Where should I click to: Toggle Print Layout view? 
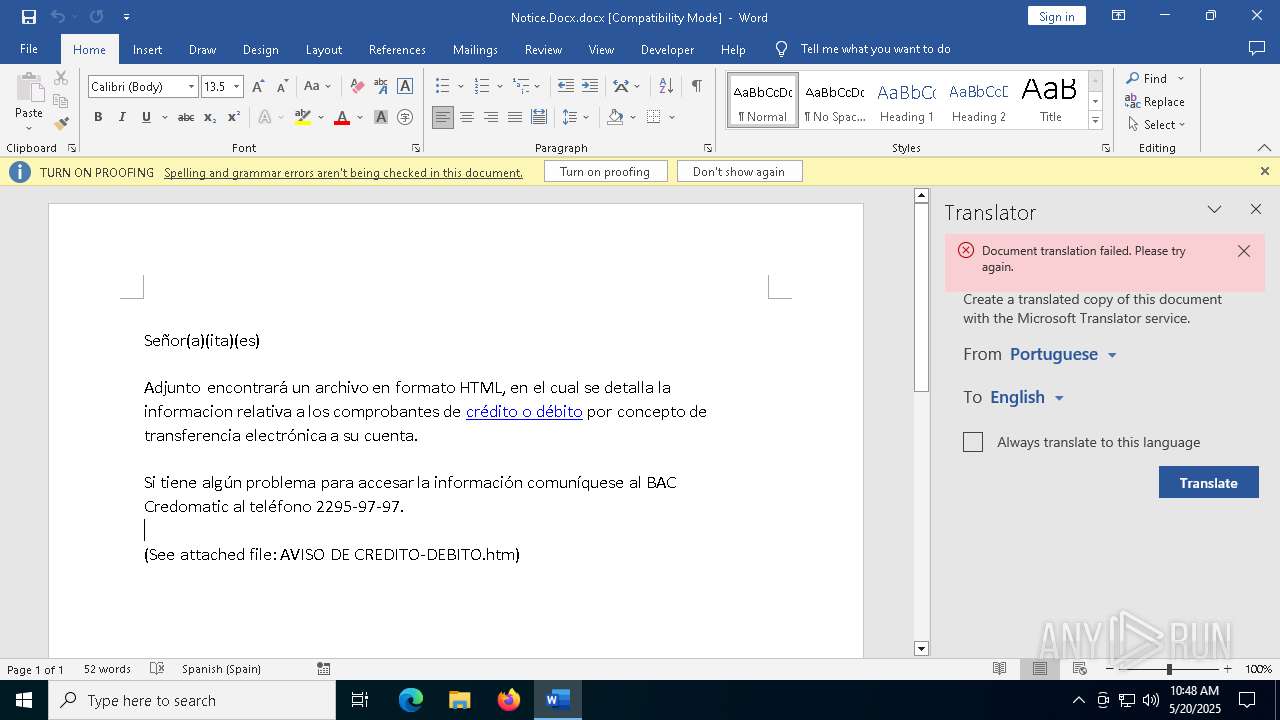click(x=1040, y=669)
